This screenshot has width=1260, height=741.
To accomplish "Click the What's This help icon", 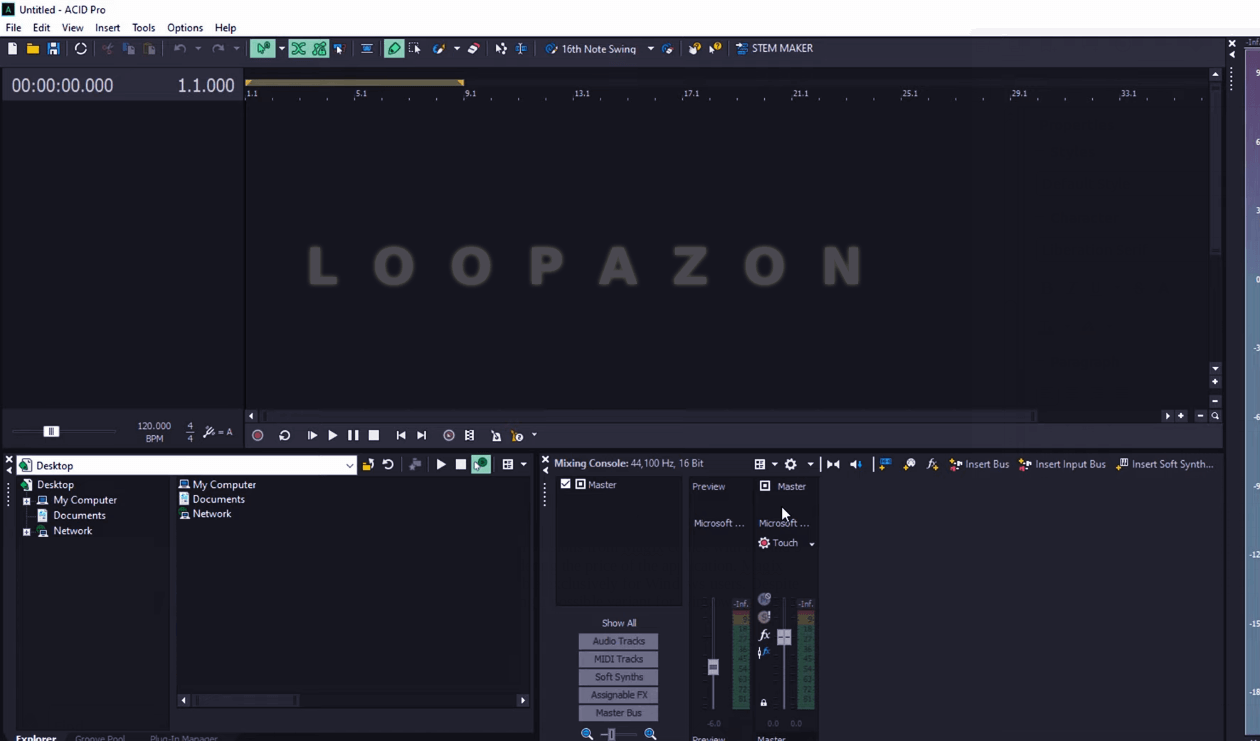I will point(715,48).
